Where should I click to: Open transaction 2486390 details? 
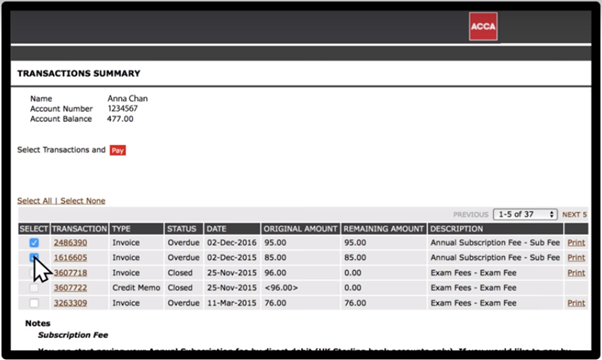70,243
